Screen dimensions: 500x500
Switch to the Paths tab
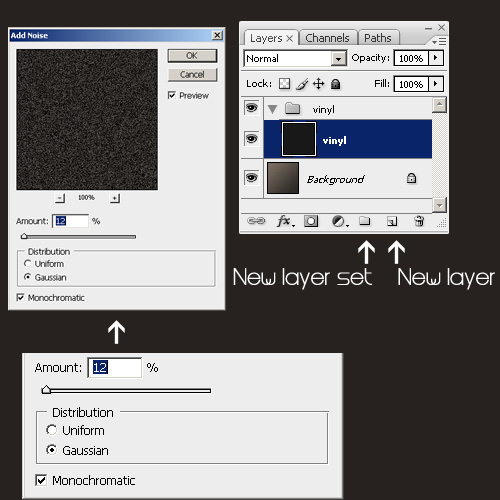click(x=378, y=38)
